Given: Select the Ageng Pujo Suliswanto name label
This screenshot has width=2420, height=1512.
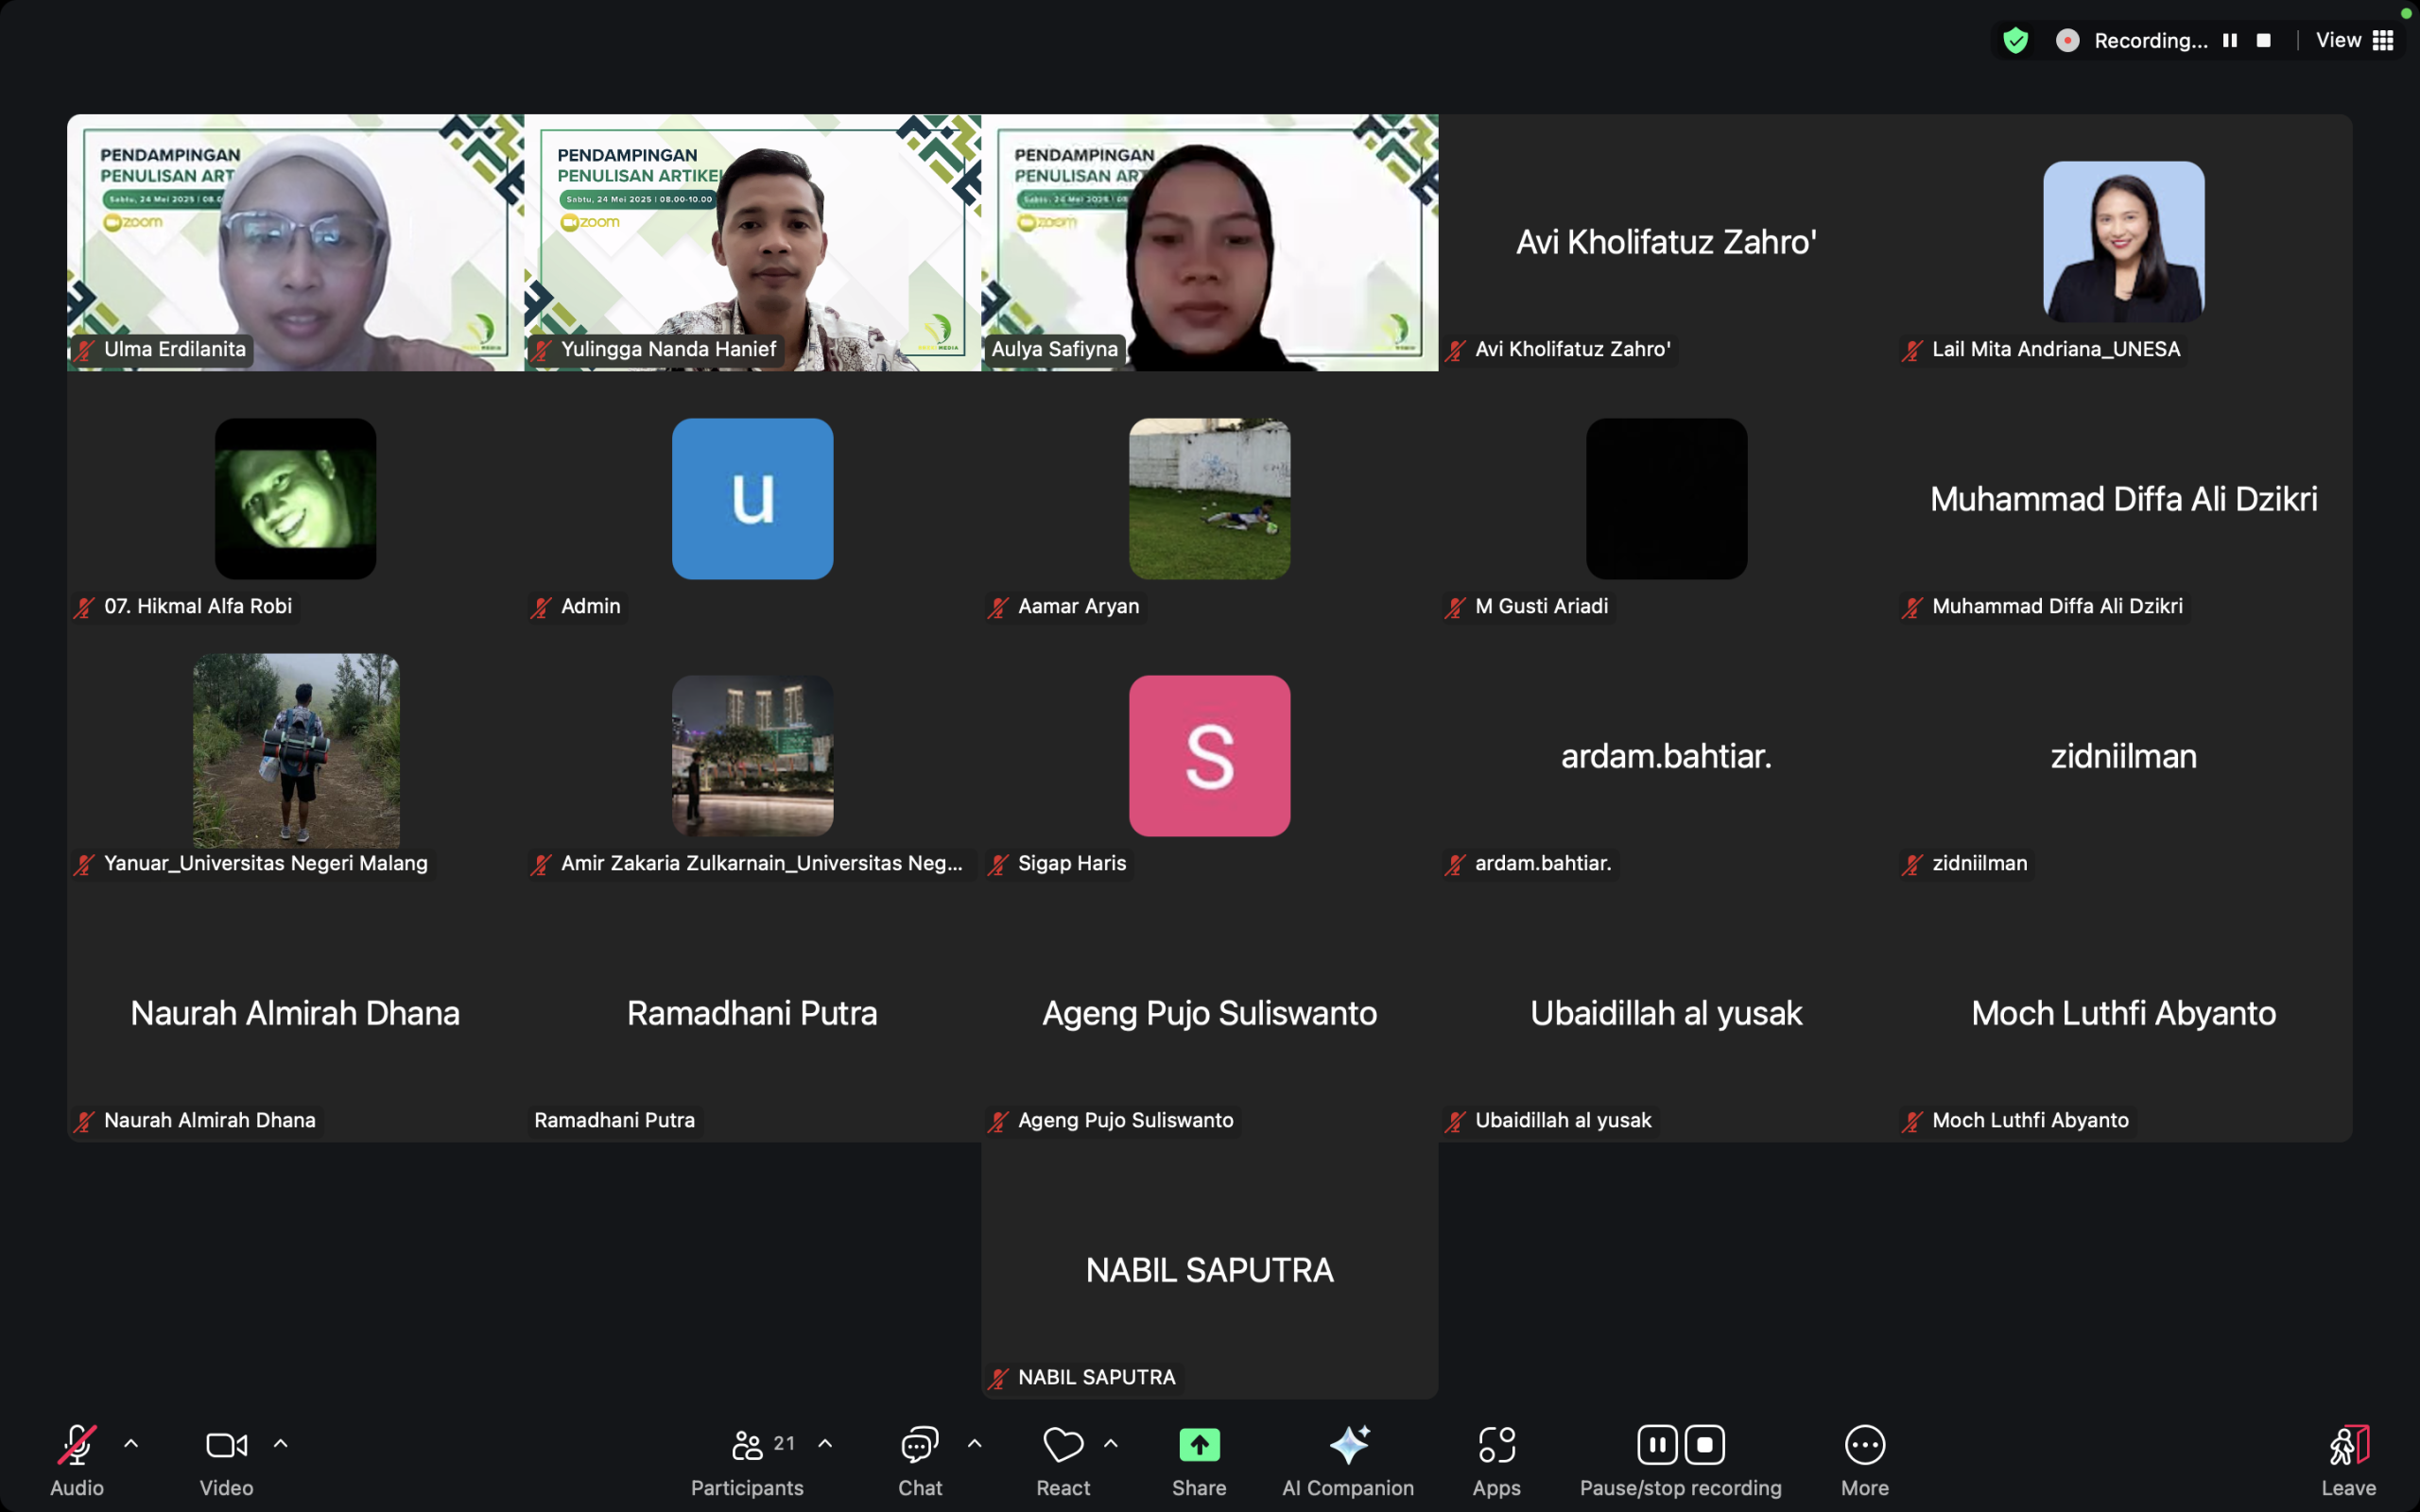Looking at the screenshot, I should (1125, 1120).
